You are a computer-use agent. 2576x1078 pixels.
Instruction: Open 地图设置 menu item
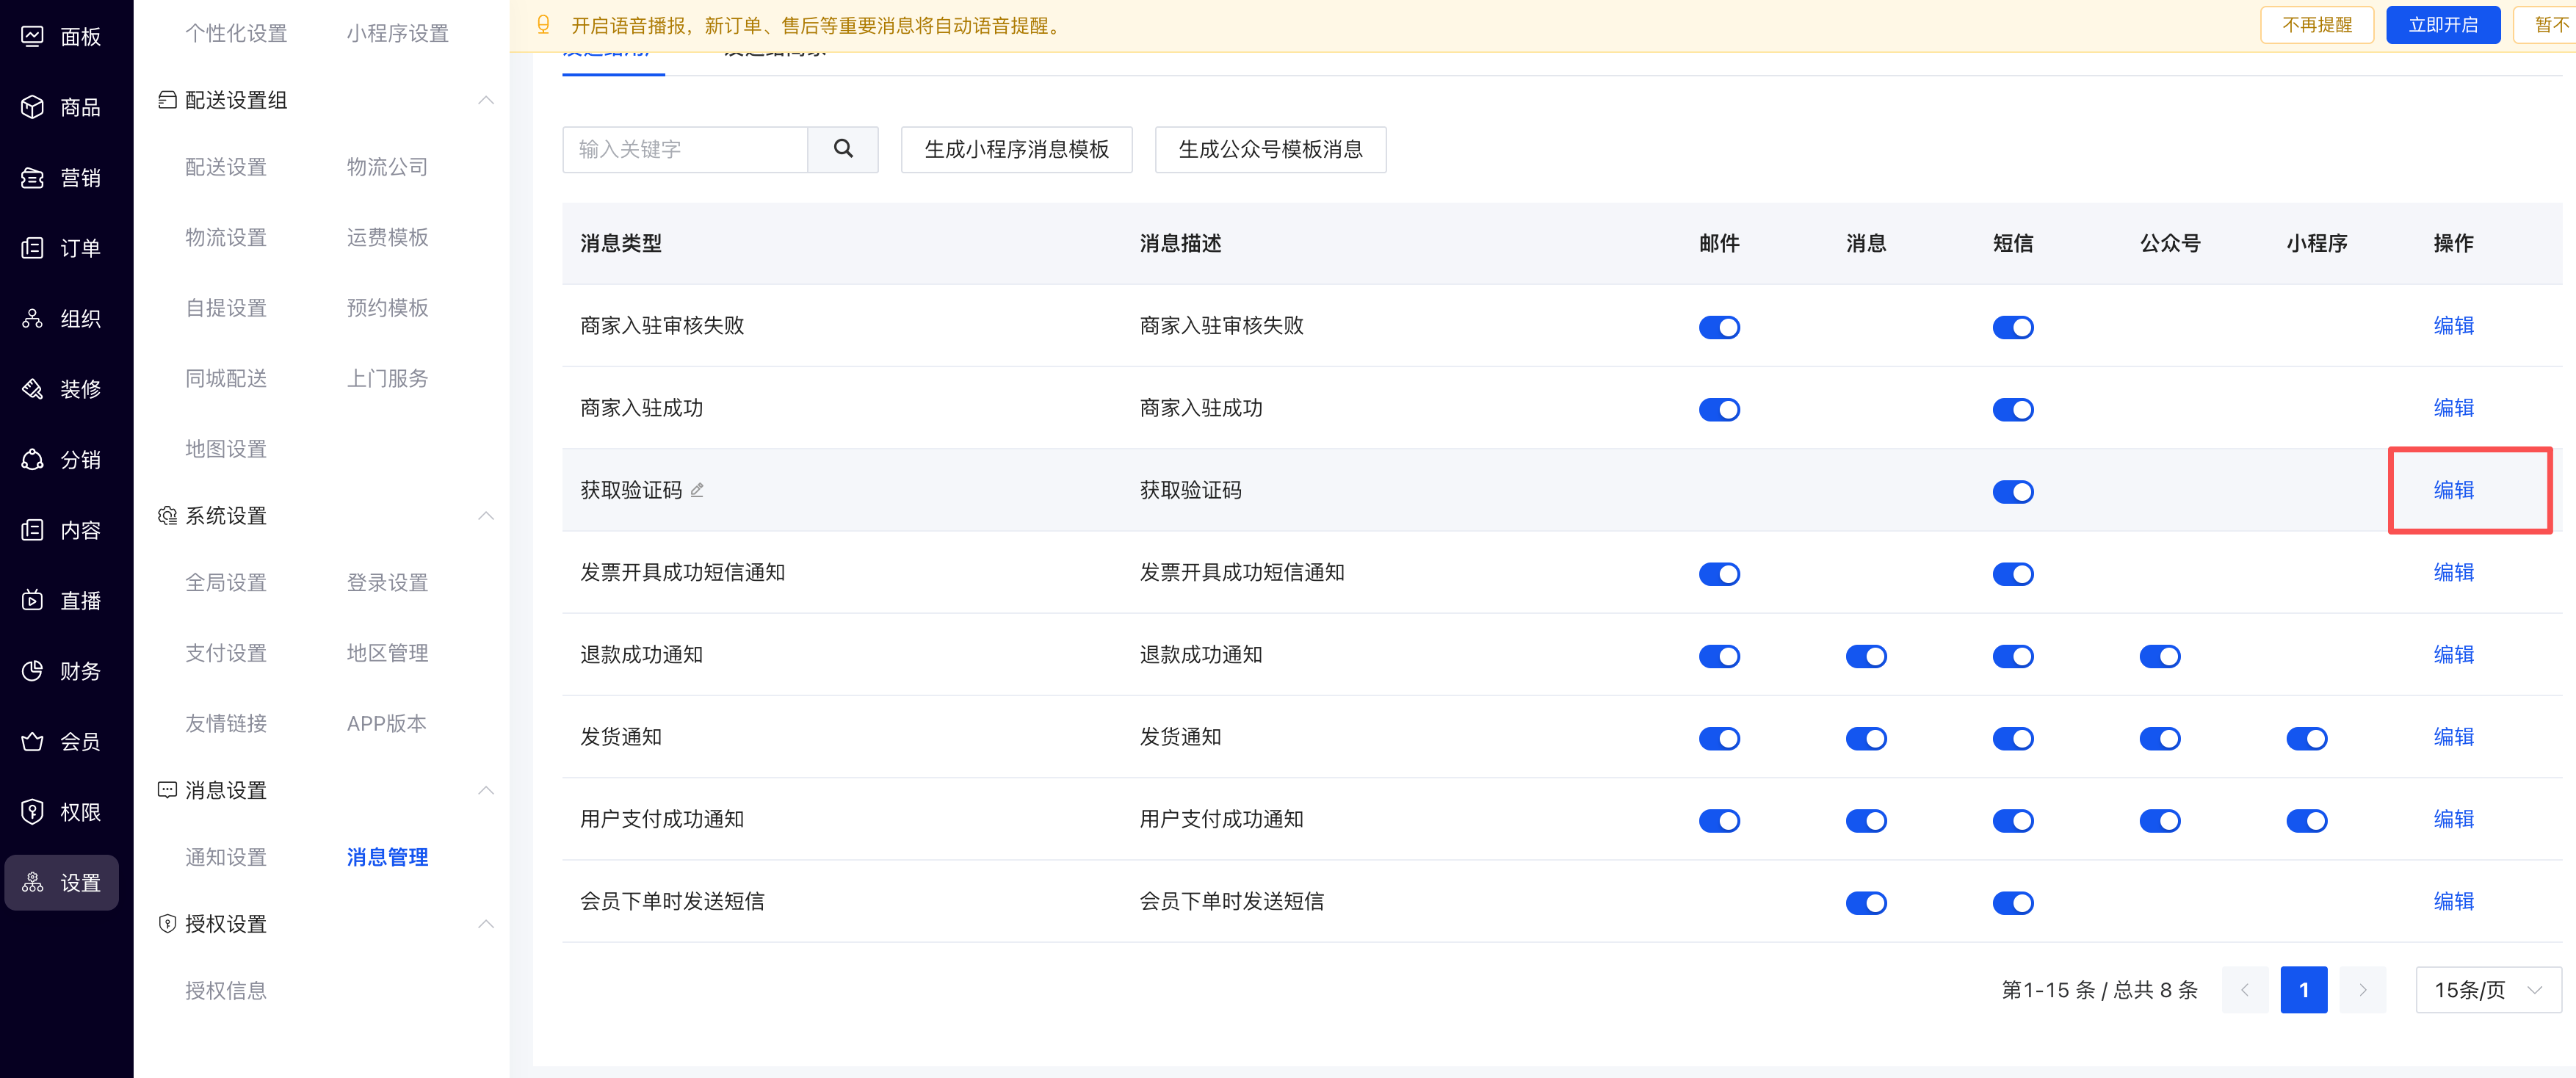point(226,449)
